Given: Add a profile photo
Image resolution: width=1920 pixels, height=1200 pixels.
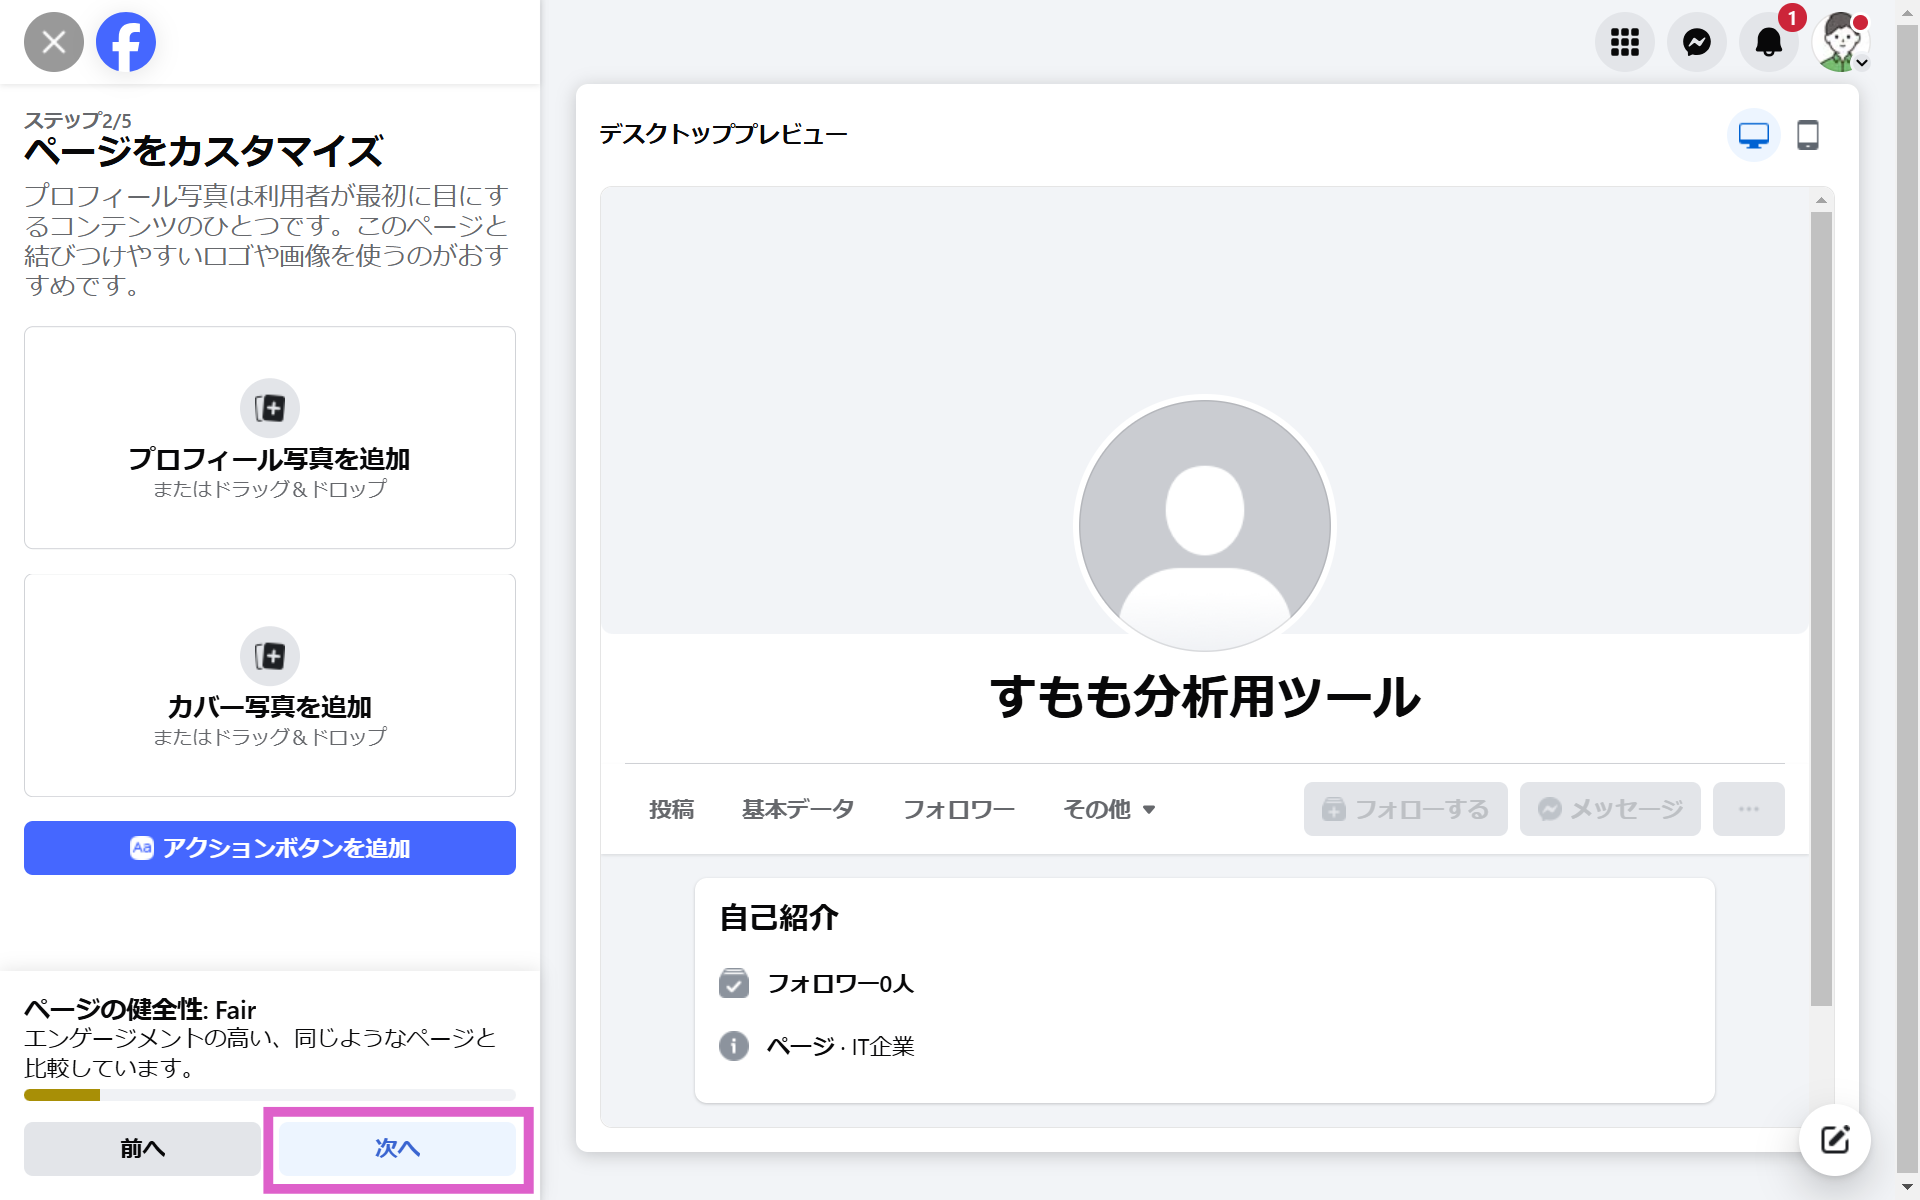Looking at the screenshot, I should 270,437.
